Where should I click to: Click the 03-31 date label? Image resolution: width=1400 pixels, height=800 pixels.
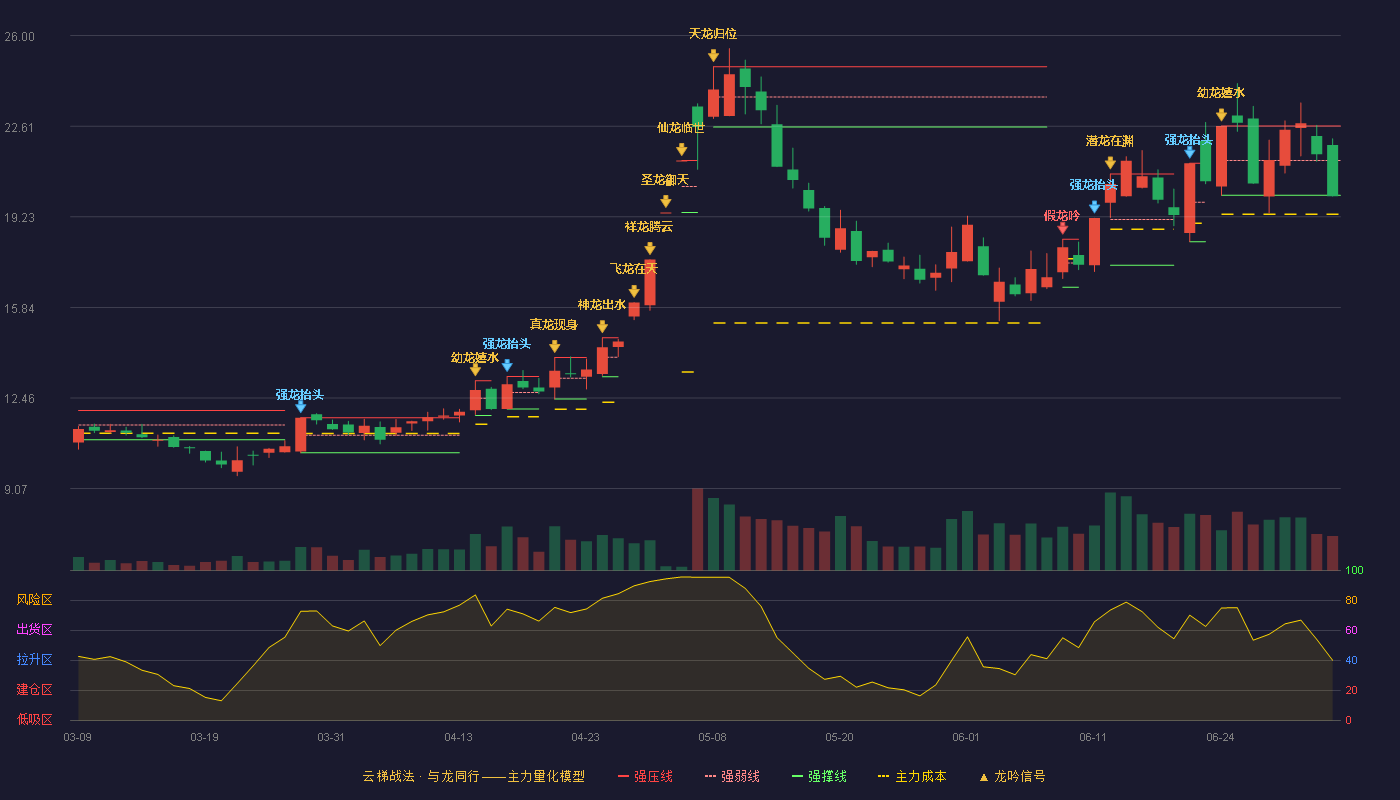point(331,737)
